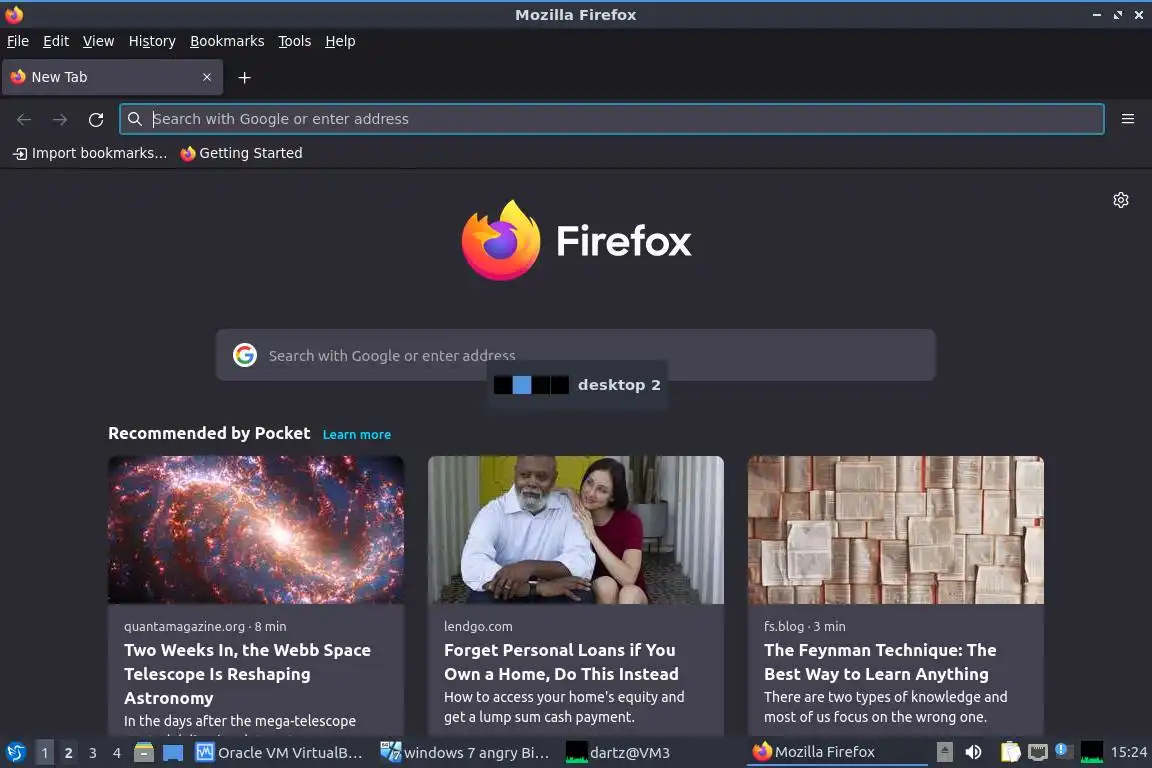Switch to workspace 4 in pager
The height and width of the screenshot is (768, 1152).
[117, 753]
